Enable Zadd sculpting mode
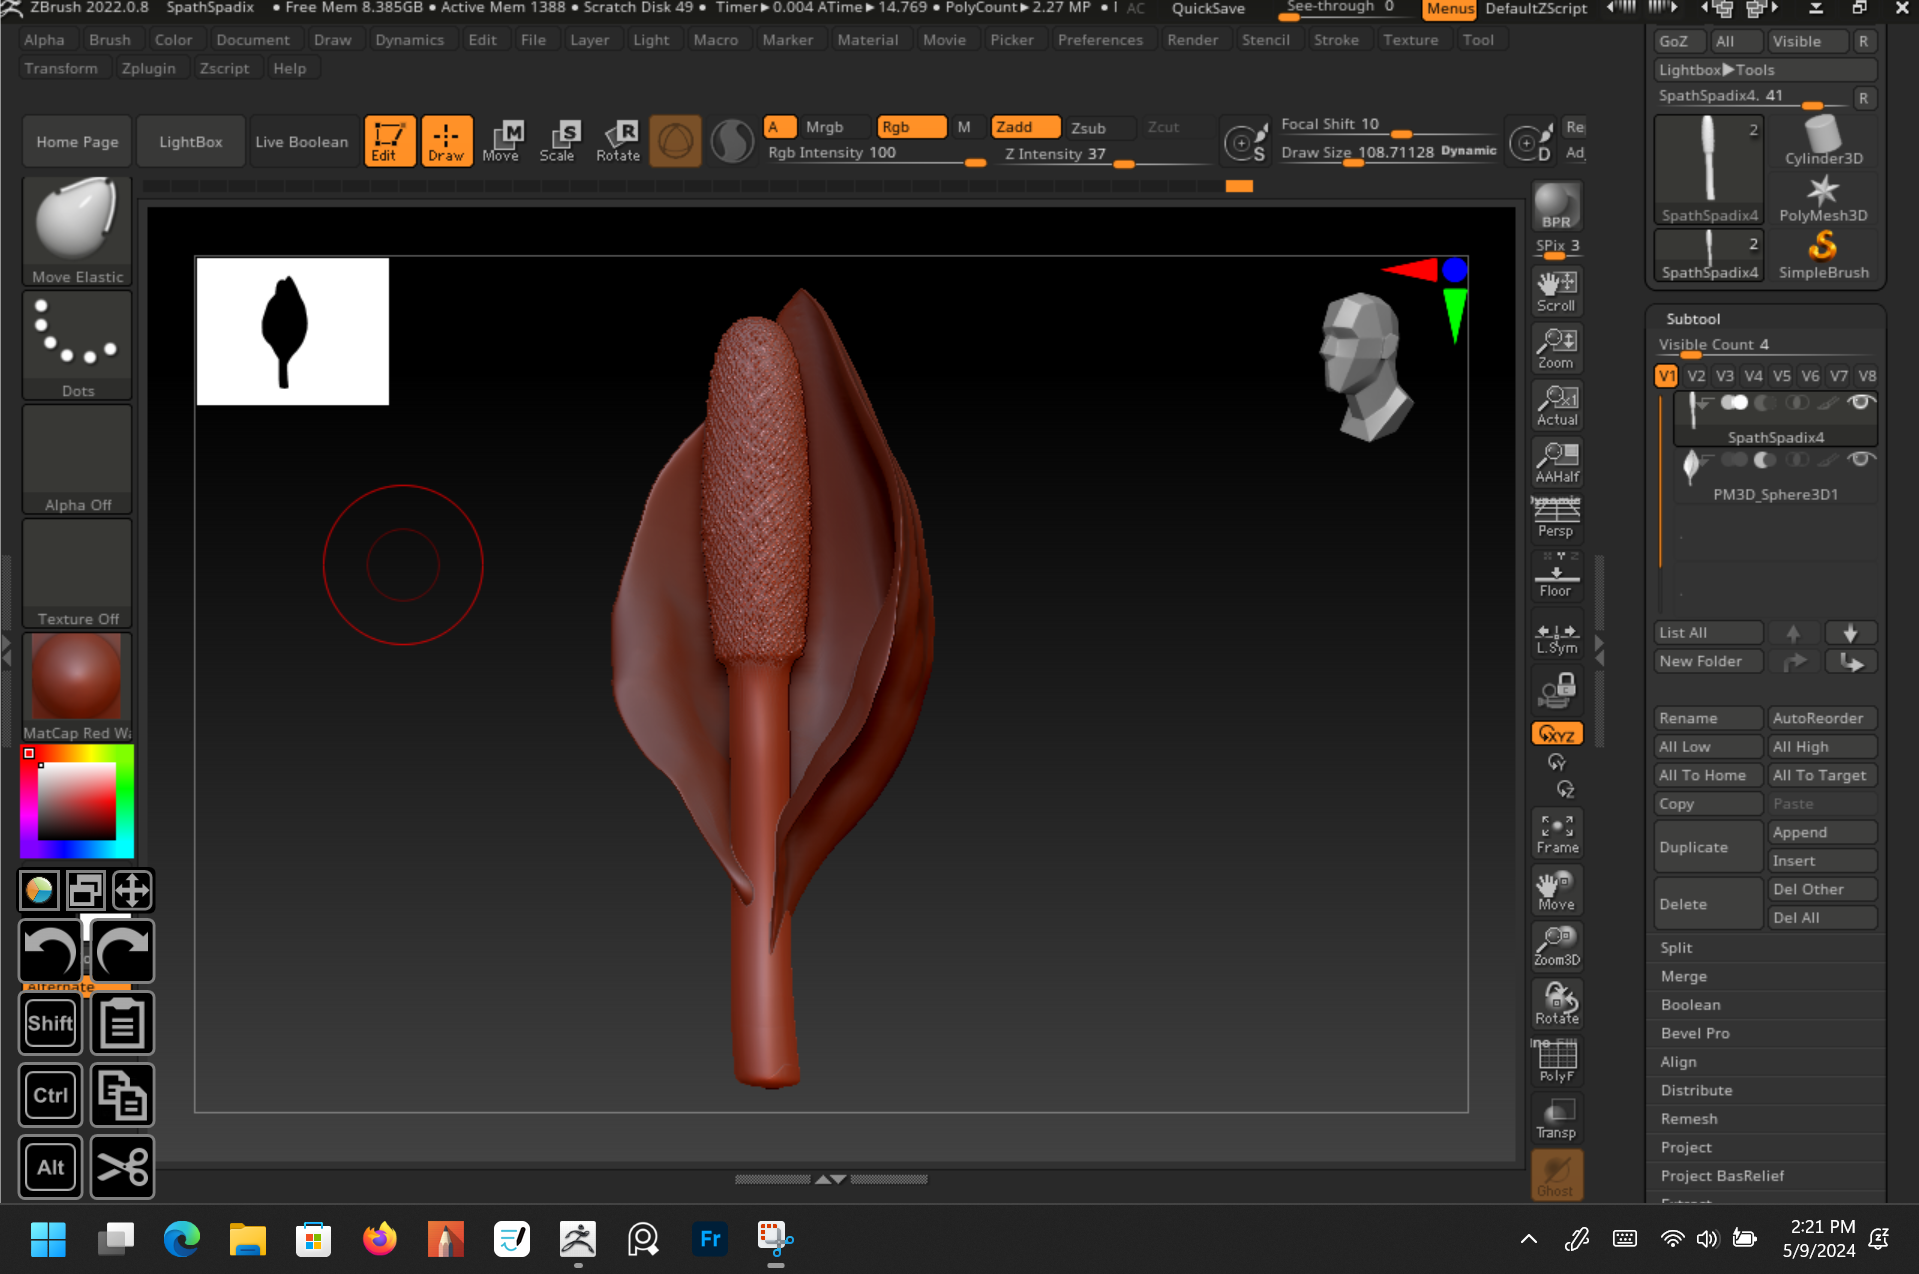This screenshot has width=1919, height=1274. point(1023,126)
